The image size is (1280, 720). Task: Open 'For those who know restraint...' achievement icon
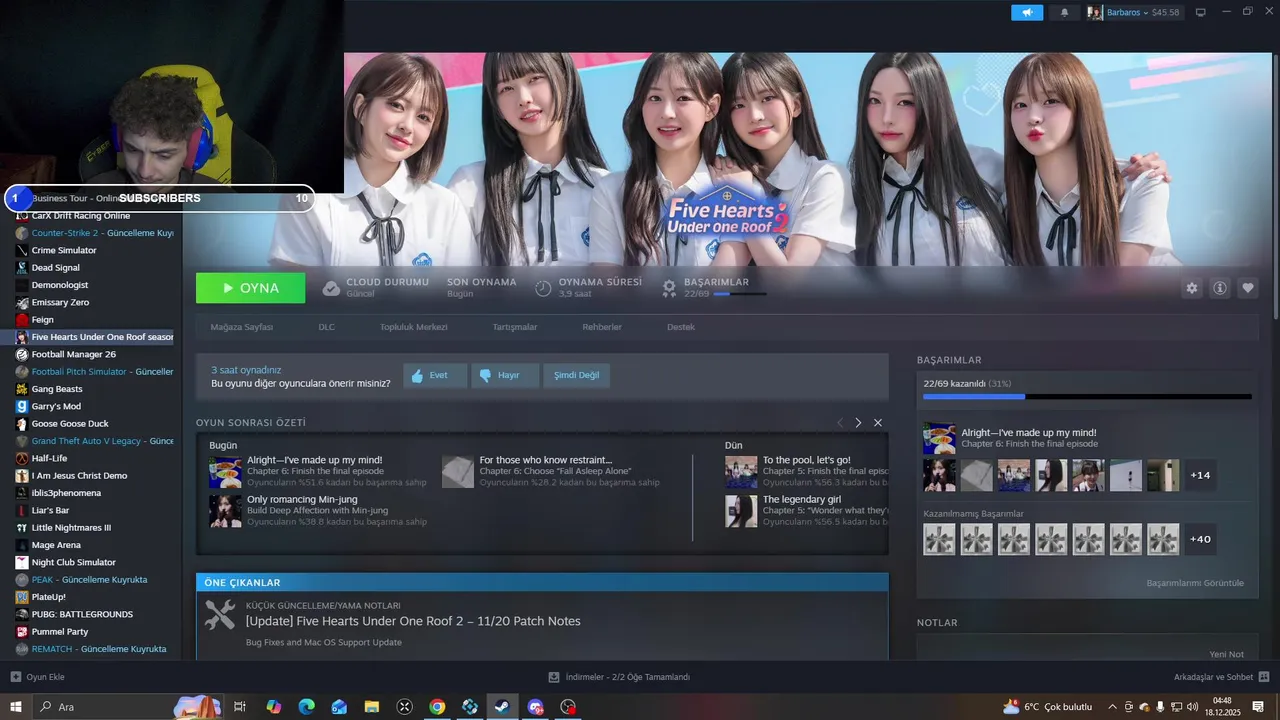458,472
